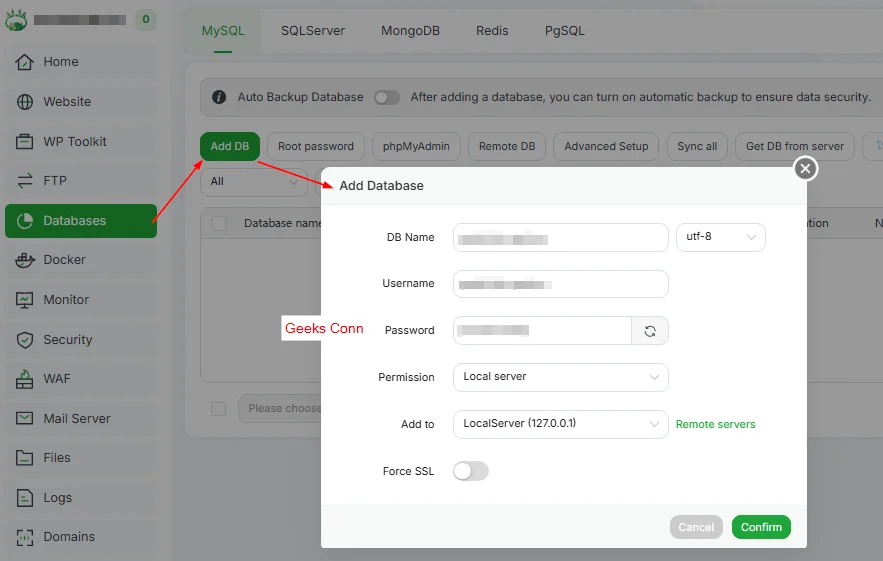
Task: Confirm adding the database
Action: point(761,527)
